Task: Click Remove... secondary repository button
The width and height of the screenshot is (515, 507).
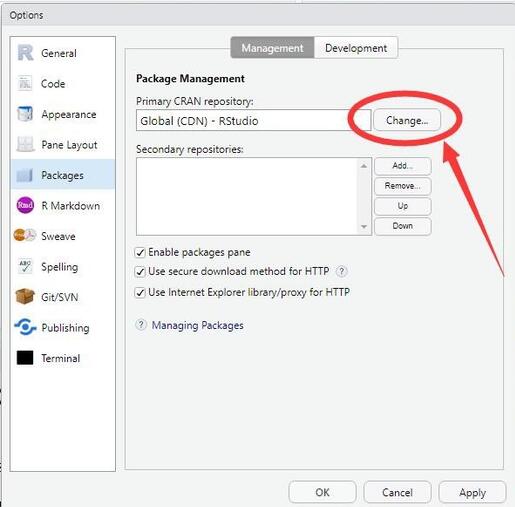Action: (403, 186)
